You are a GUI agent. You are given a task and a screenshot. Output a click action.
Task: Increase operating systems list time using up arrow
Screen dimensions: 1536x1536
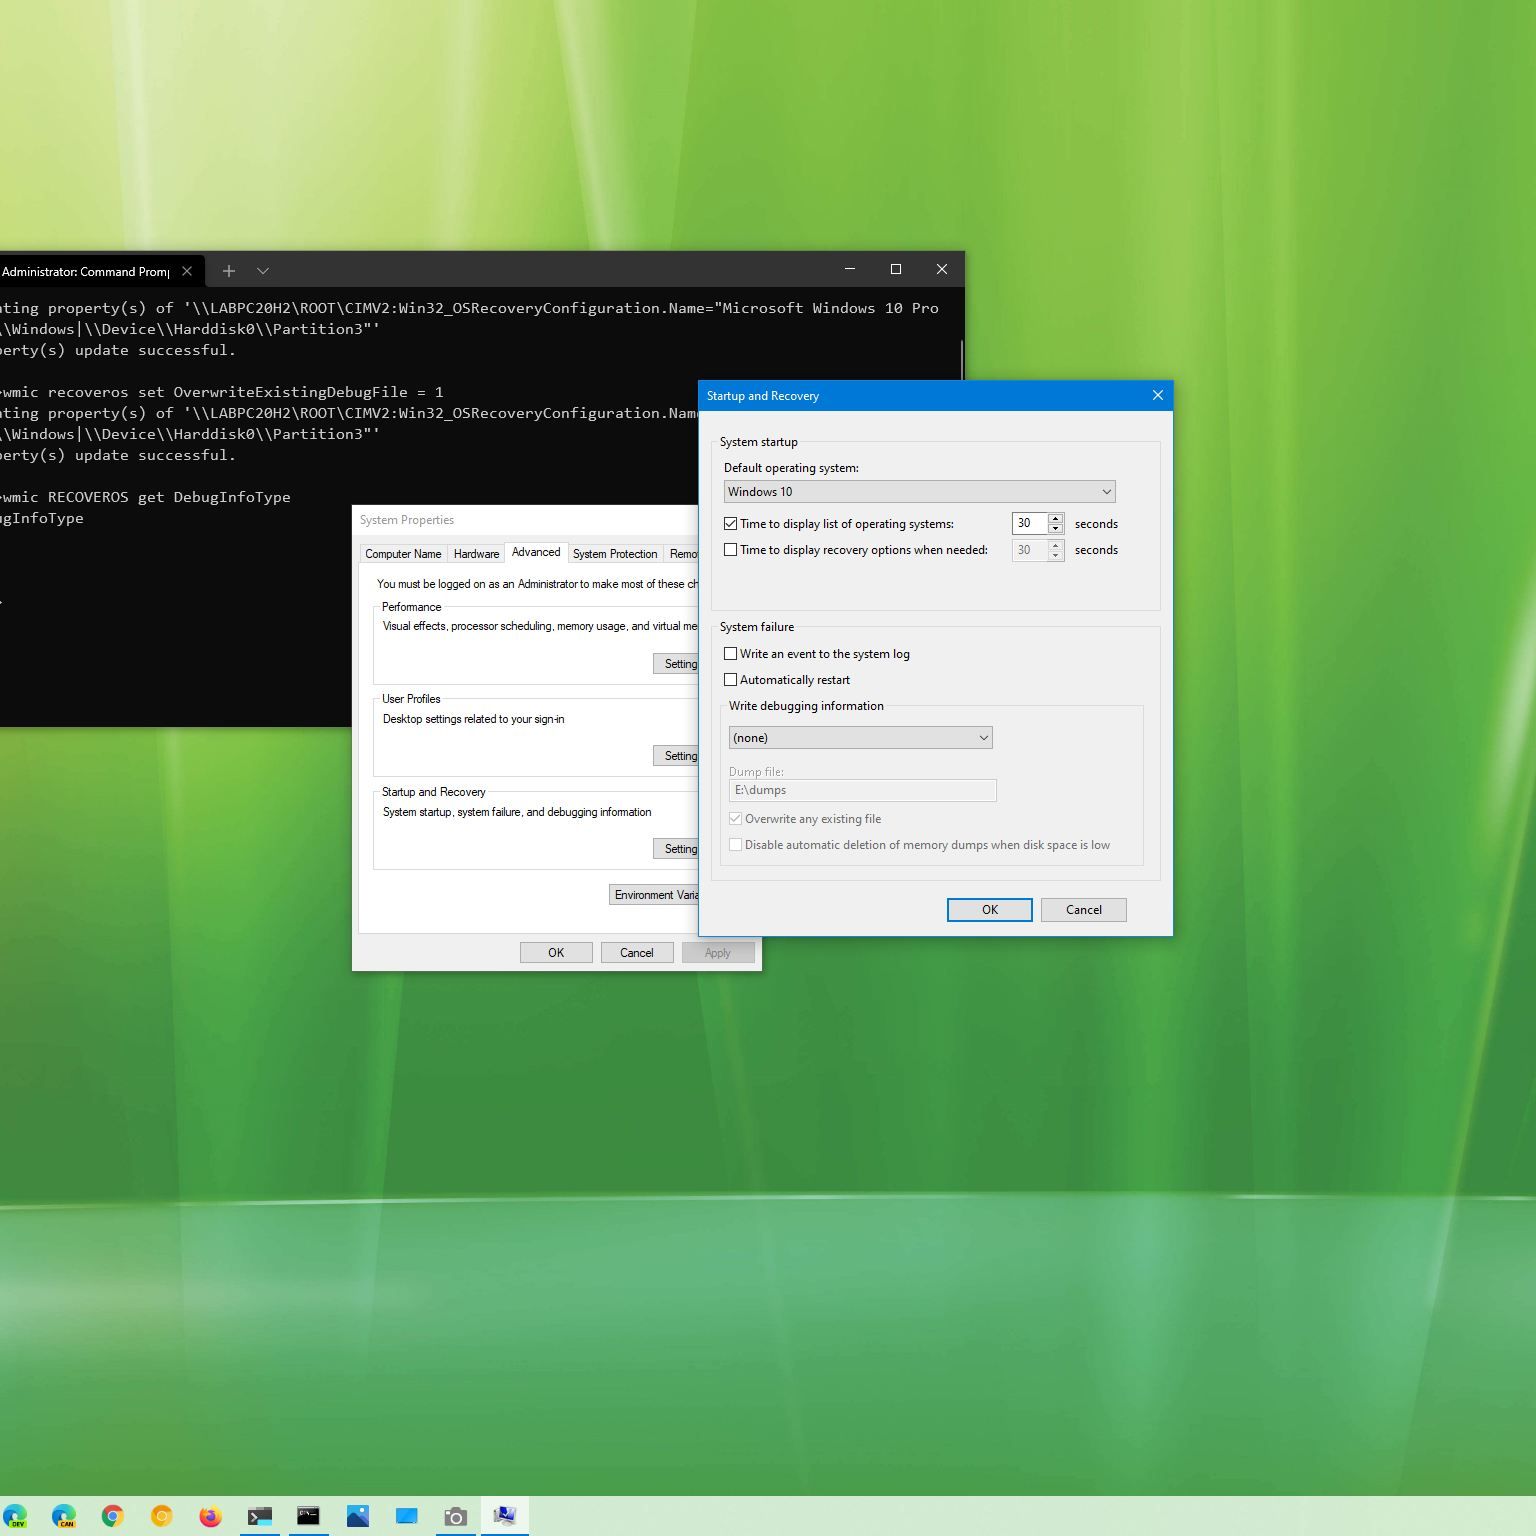1056,518
